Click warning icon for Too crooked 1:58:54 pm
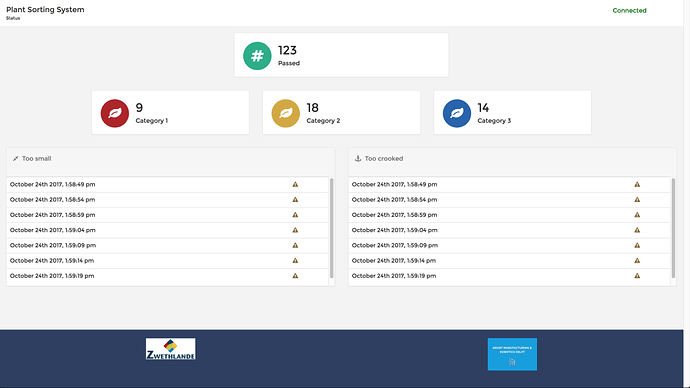Viewport: 690px width, 388px height. pos(637,200)
